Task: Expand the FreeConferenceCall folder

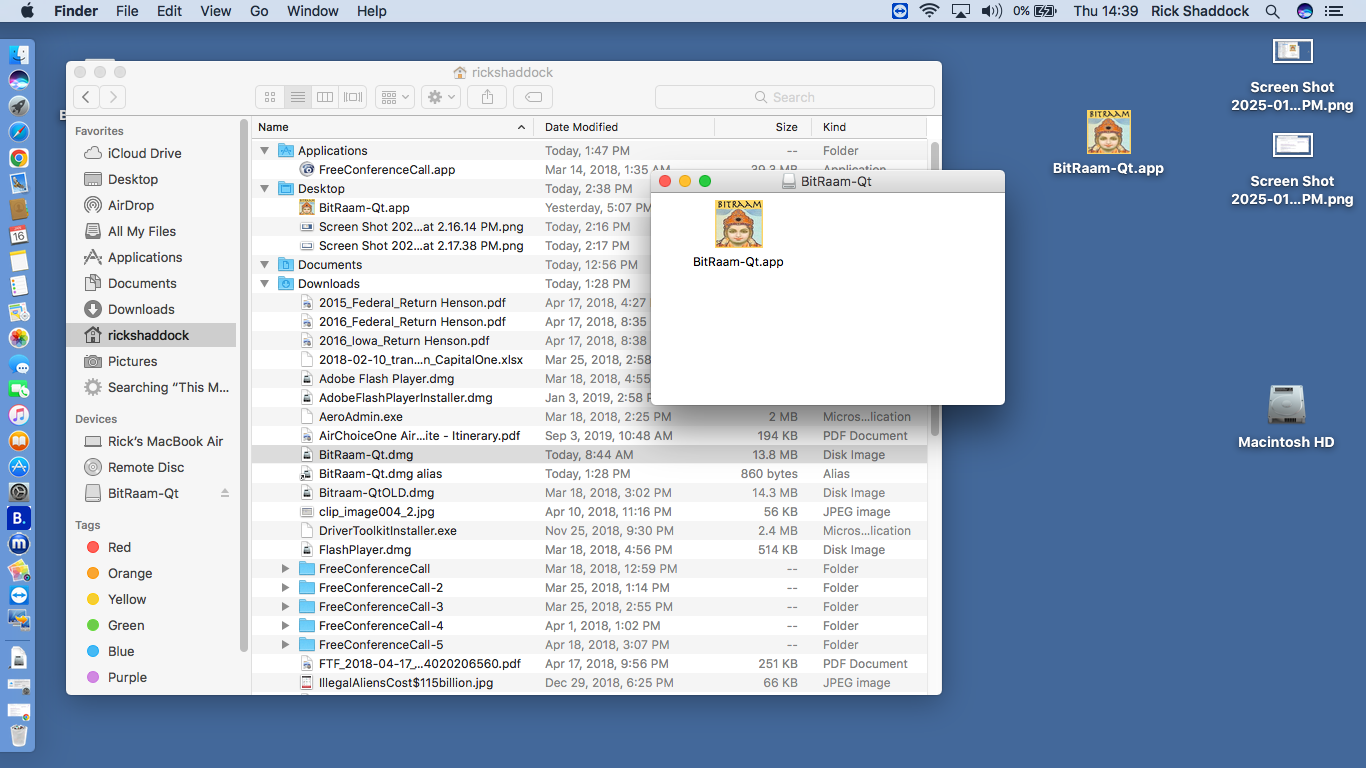Action: (285, 569)
